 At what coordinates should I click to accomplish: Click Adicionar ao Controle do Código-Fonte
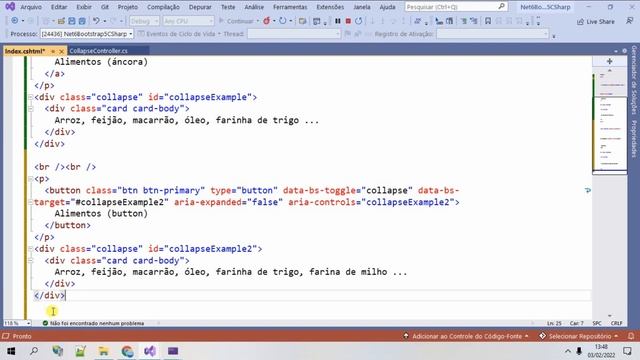point(466,336)
